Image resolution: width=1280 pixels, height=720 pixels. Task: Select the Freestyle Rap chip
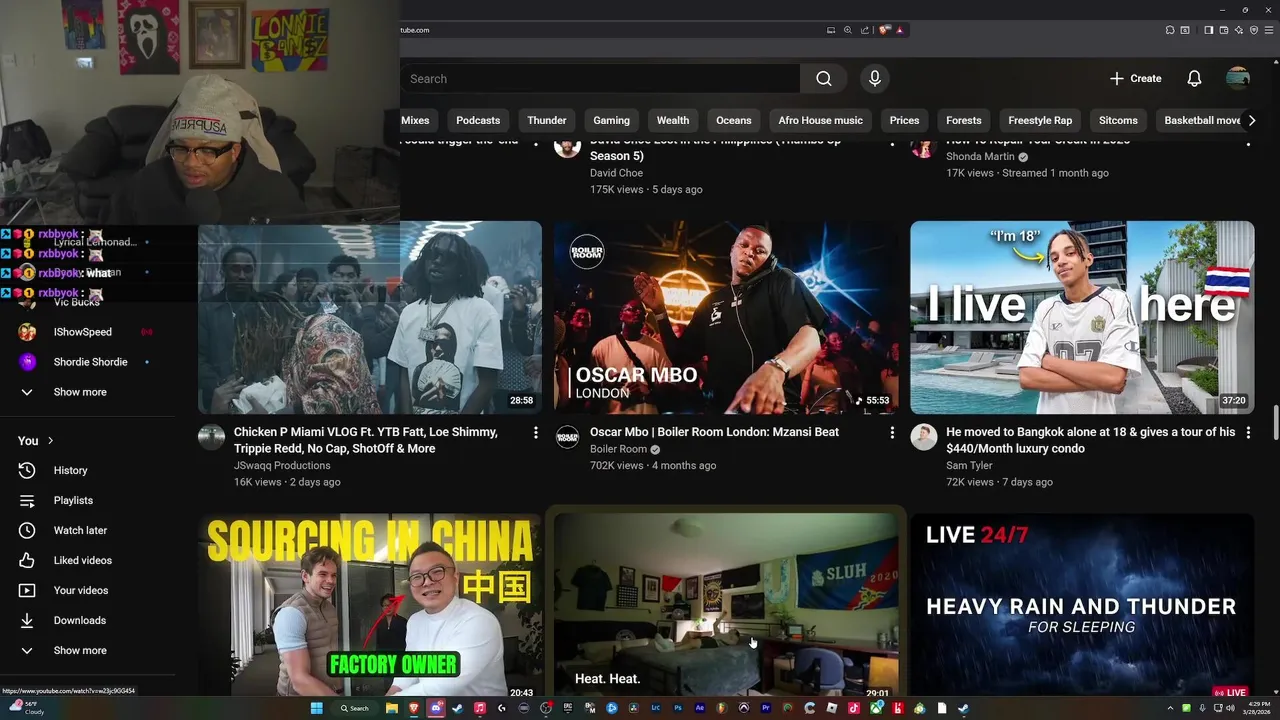pyautogui.click(x=1040, y=120)
